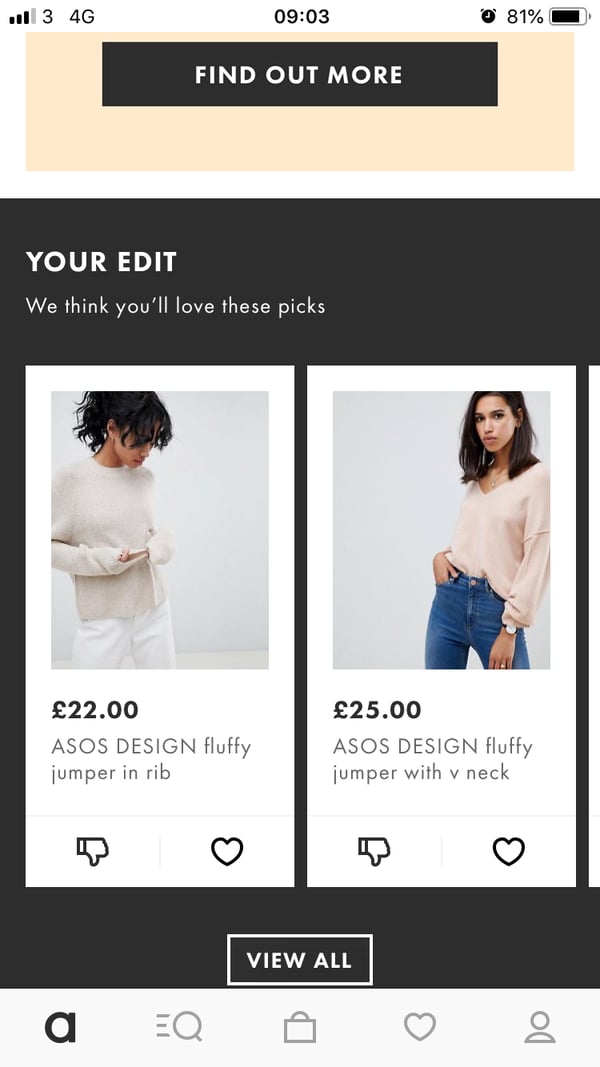This screenshot has width=600, height=1067.
Task: Save the £25.00 v neck jumper with heart
Action: [x=509, y=851]
